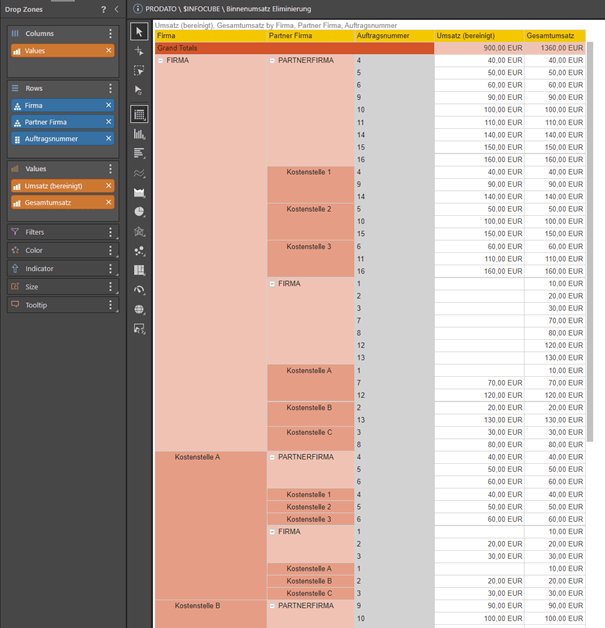Viewport: 605px width, 628px height.
Task: Open the Columns zone options menu
Action: pos(111,34)
